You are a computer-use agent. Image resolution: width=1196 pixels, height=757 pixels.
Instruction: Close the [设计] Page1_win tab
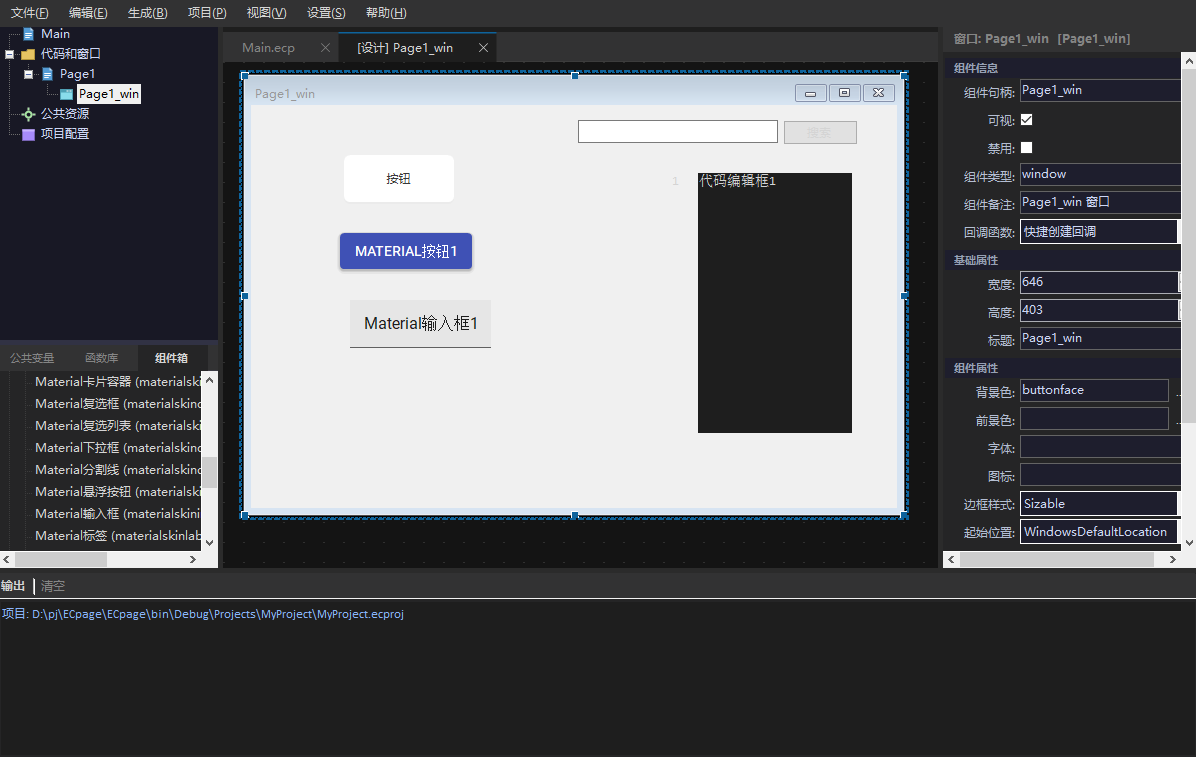point(484,47)
